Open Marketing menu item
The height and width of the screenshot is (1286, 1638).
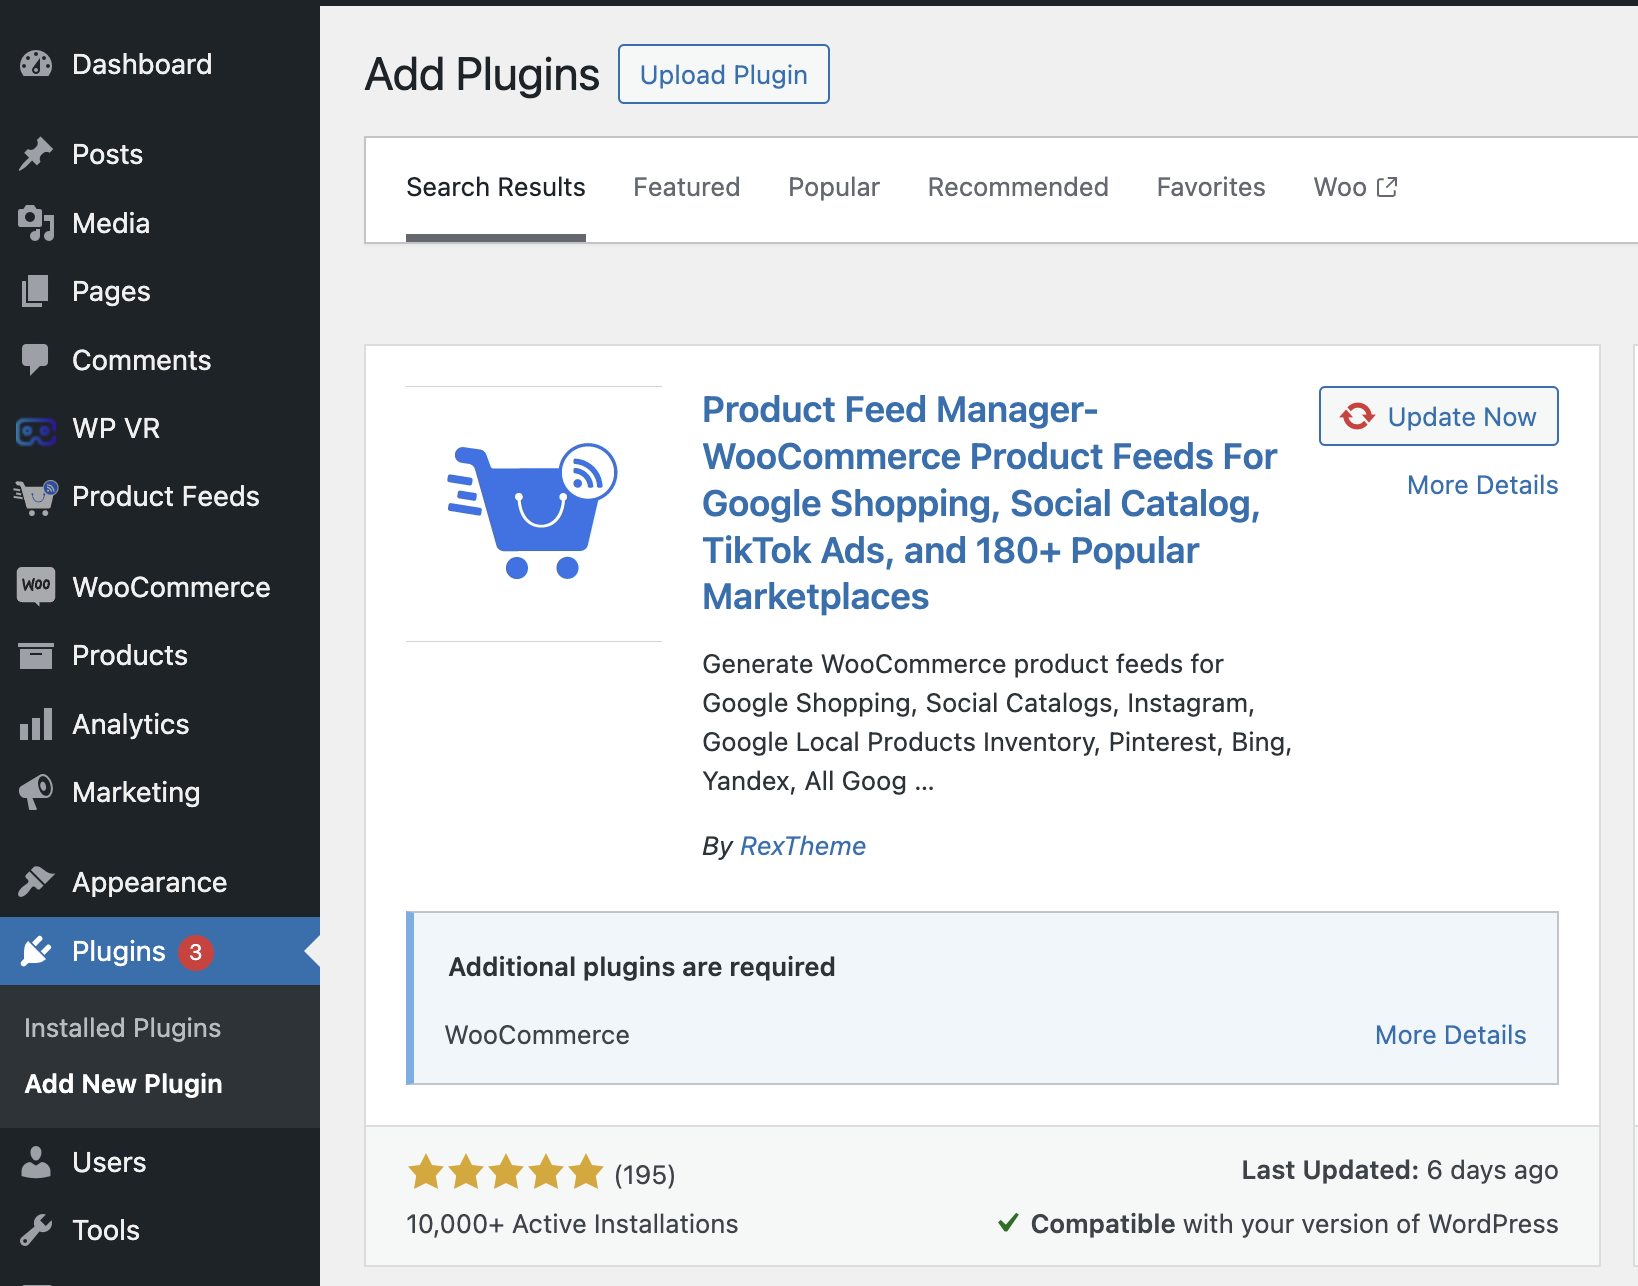click(x=160, y=792)
